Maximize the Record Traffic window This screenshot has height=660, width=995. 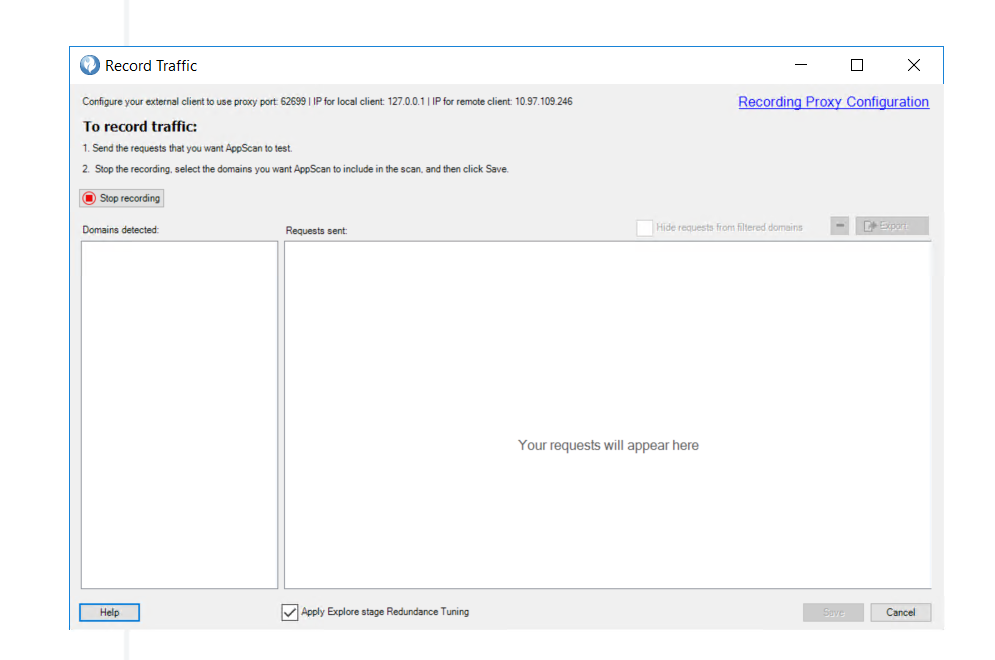coord(857,66)
